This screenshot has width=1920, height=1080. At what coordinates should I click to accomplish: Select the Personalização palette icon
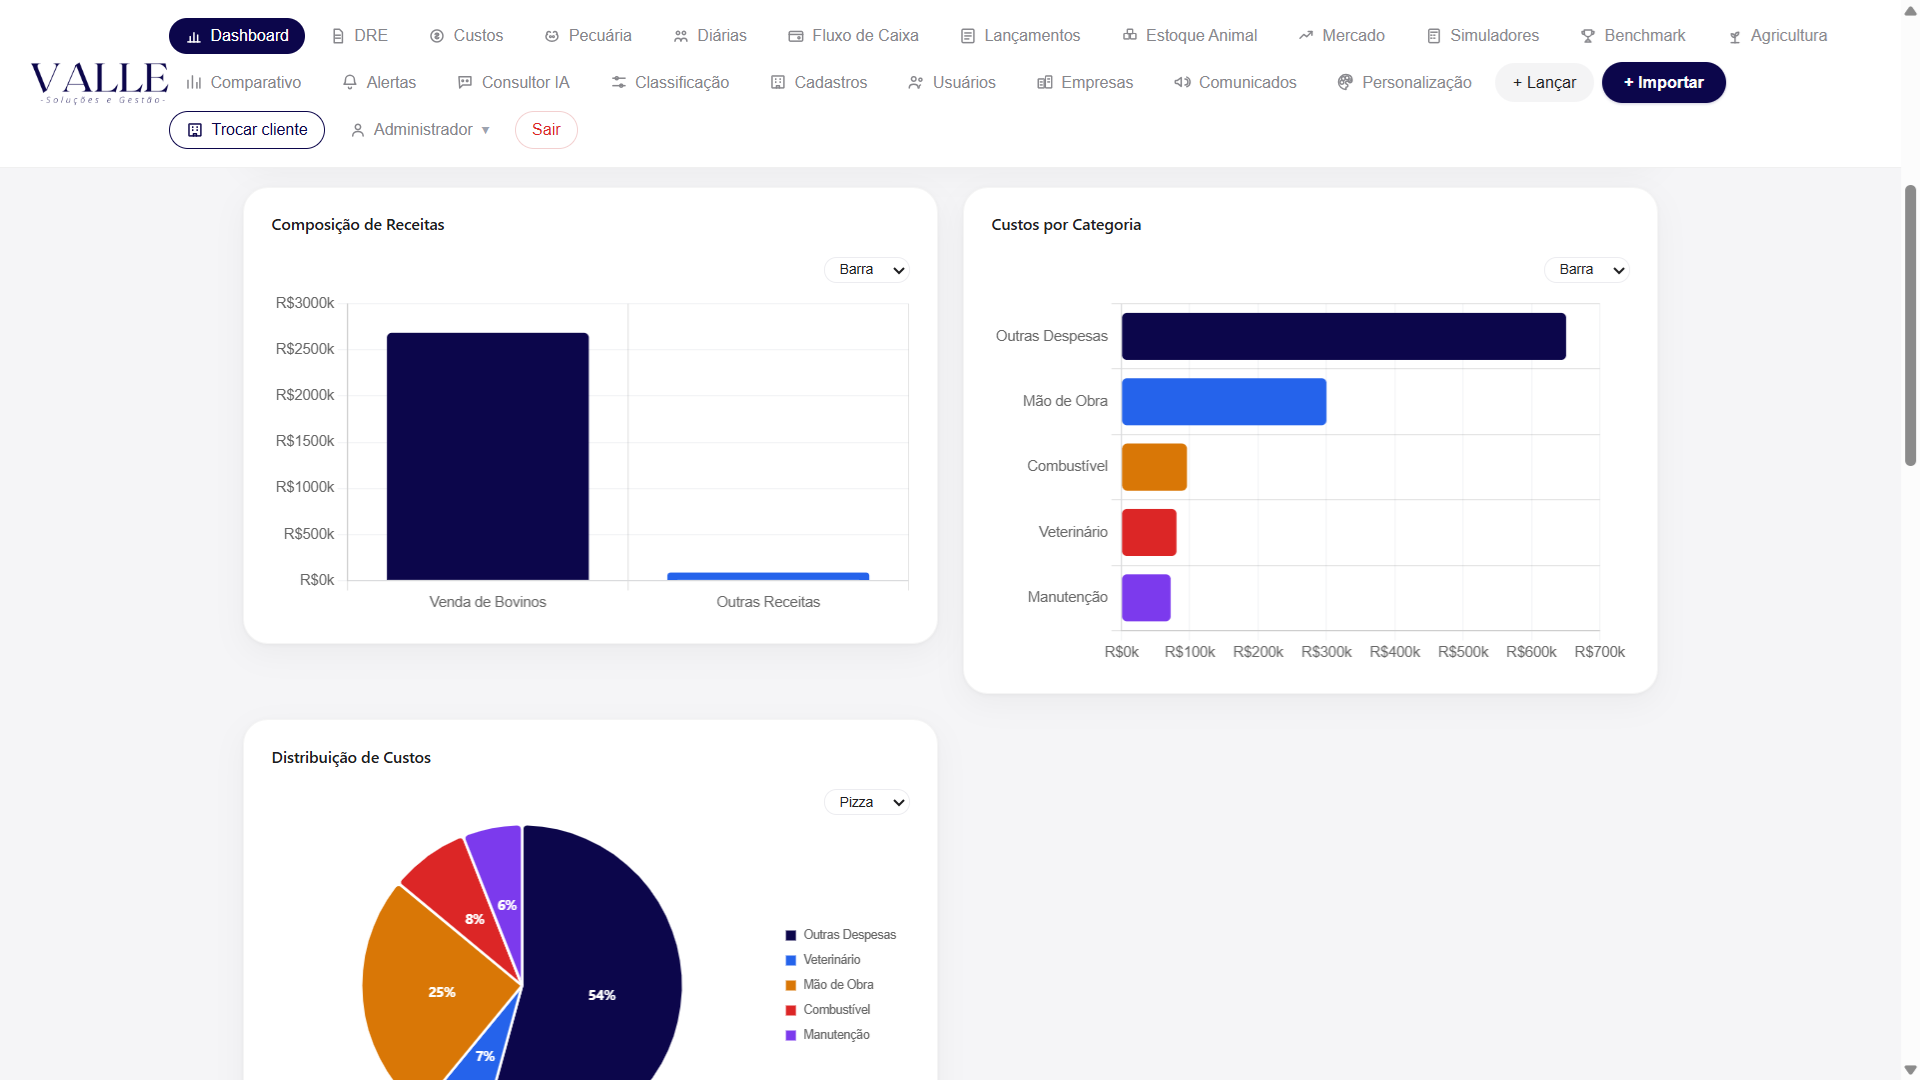(1345, 82)
